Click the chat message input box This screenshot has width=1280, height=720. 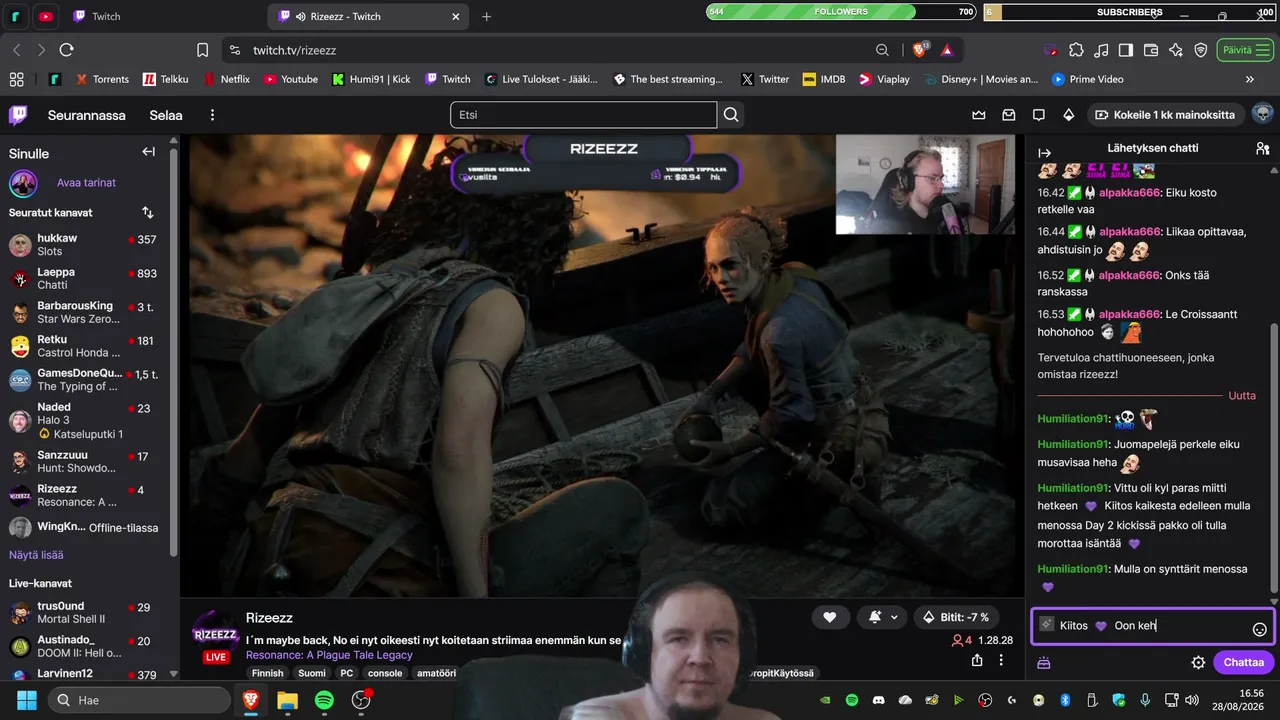pyautogui.click(x=1152, y=627)
